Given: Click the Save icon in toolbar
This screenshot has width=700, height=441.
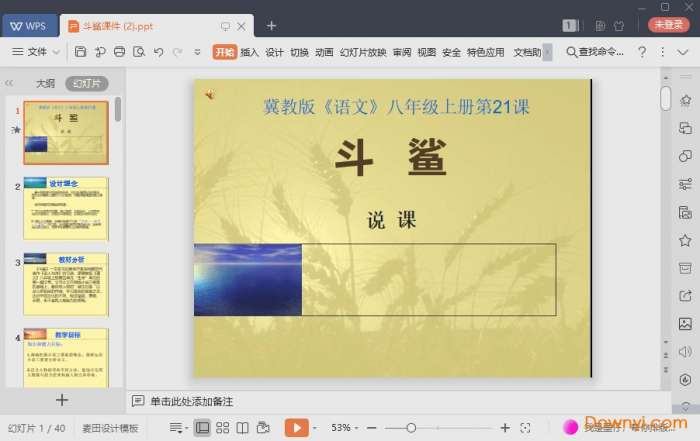Looking at the screenshot, I should [x=80, y=52].
